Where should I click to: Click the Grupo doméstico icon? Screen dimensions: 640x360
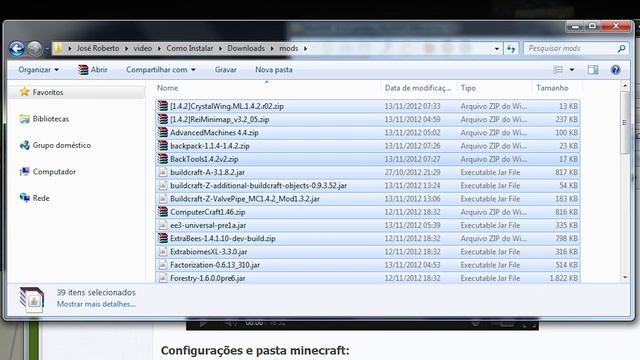point(24,145)
